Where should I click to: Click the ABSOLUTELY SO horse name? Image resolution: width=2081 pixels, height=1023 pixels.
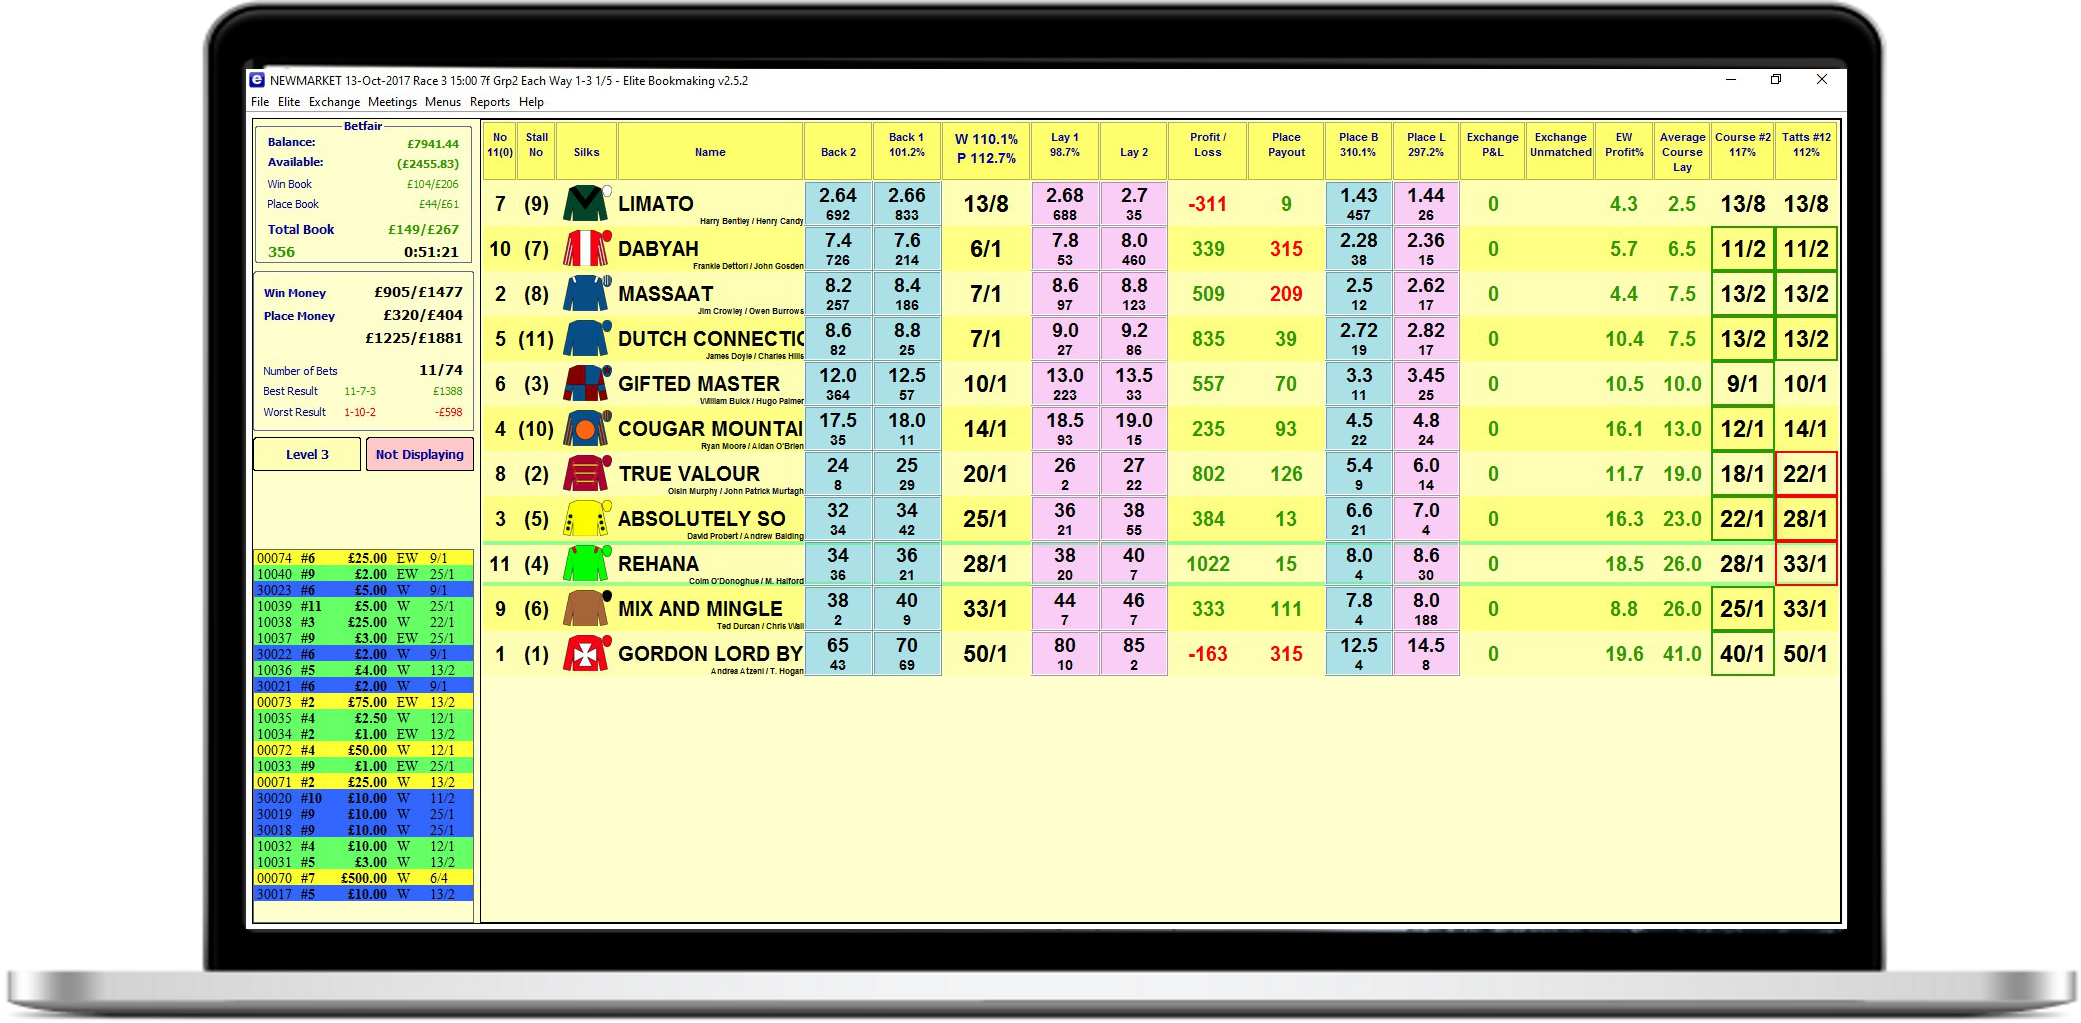coord(702,518)
